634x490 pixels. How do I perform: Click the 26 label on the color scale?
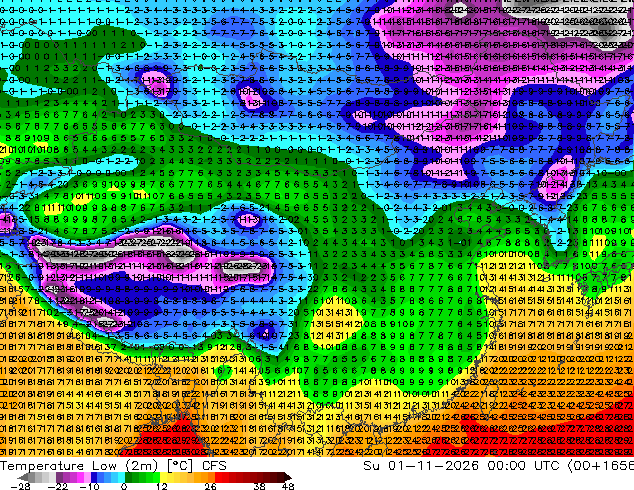pyautogui.click(x=210, y=486)
